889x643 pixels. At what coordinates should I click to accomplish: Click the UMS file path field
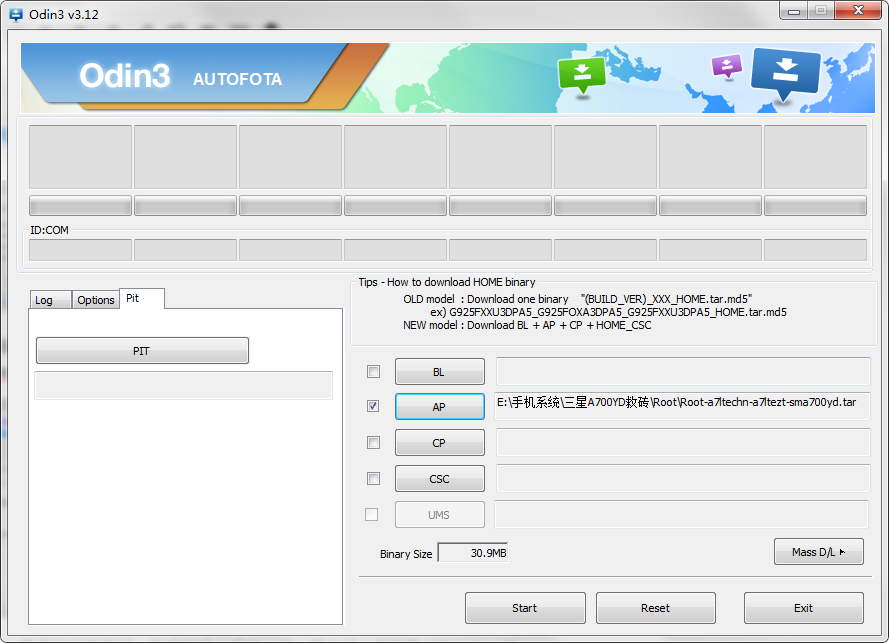(x=681, y=514)
